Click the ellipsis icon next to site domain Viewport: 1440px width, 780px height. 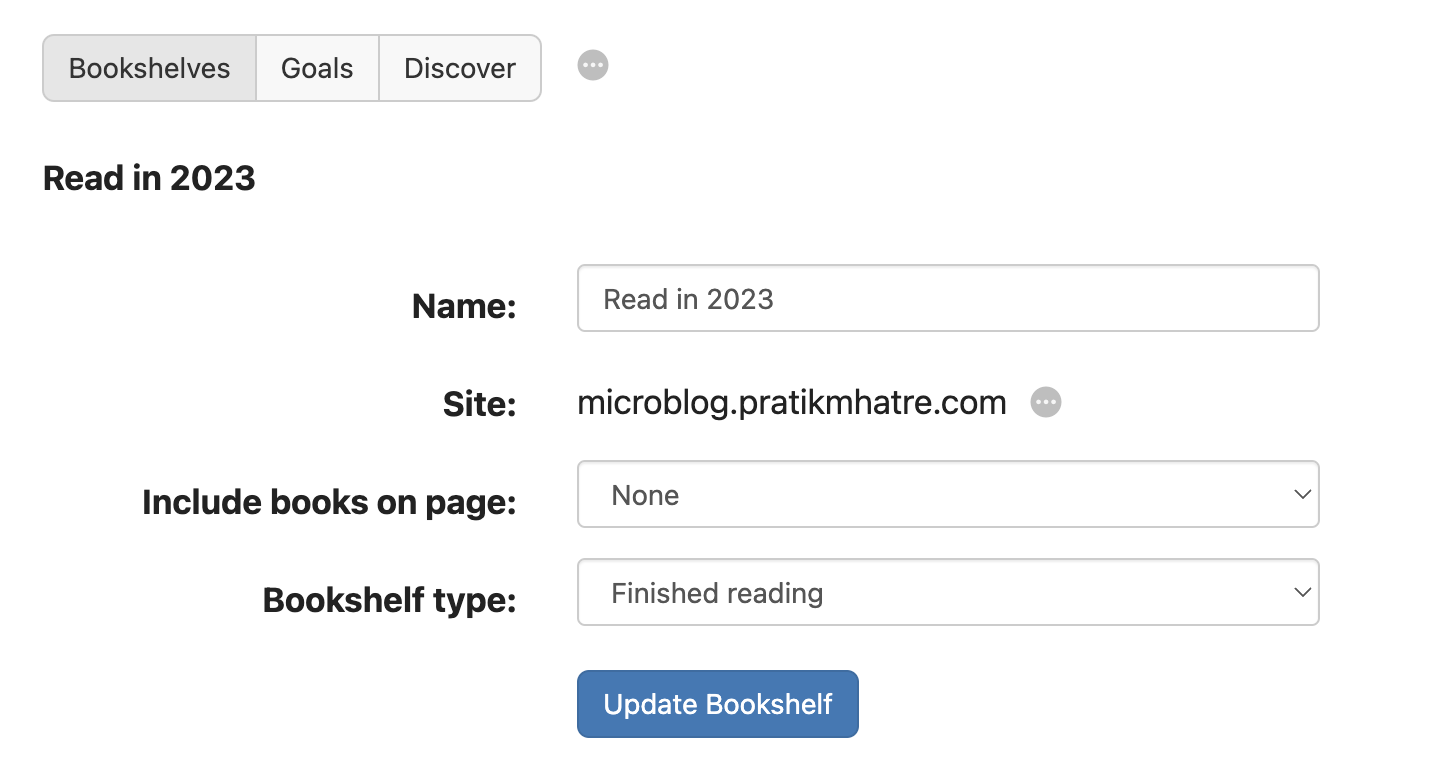(1046, 402)
